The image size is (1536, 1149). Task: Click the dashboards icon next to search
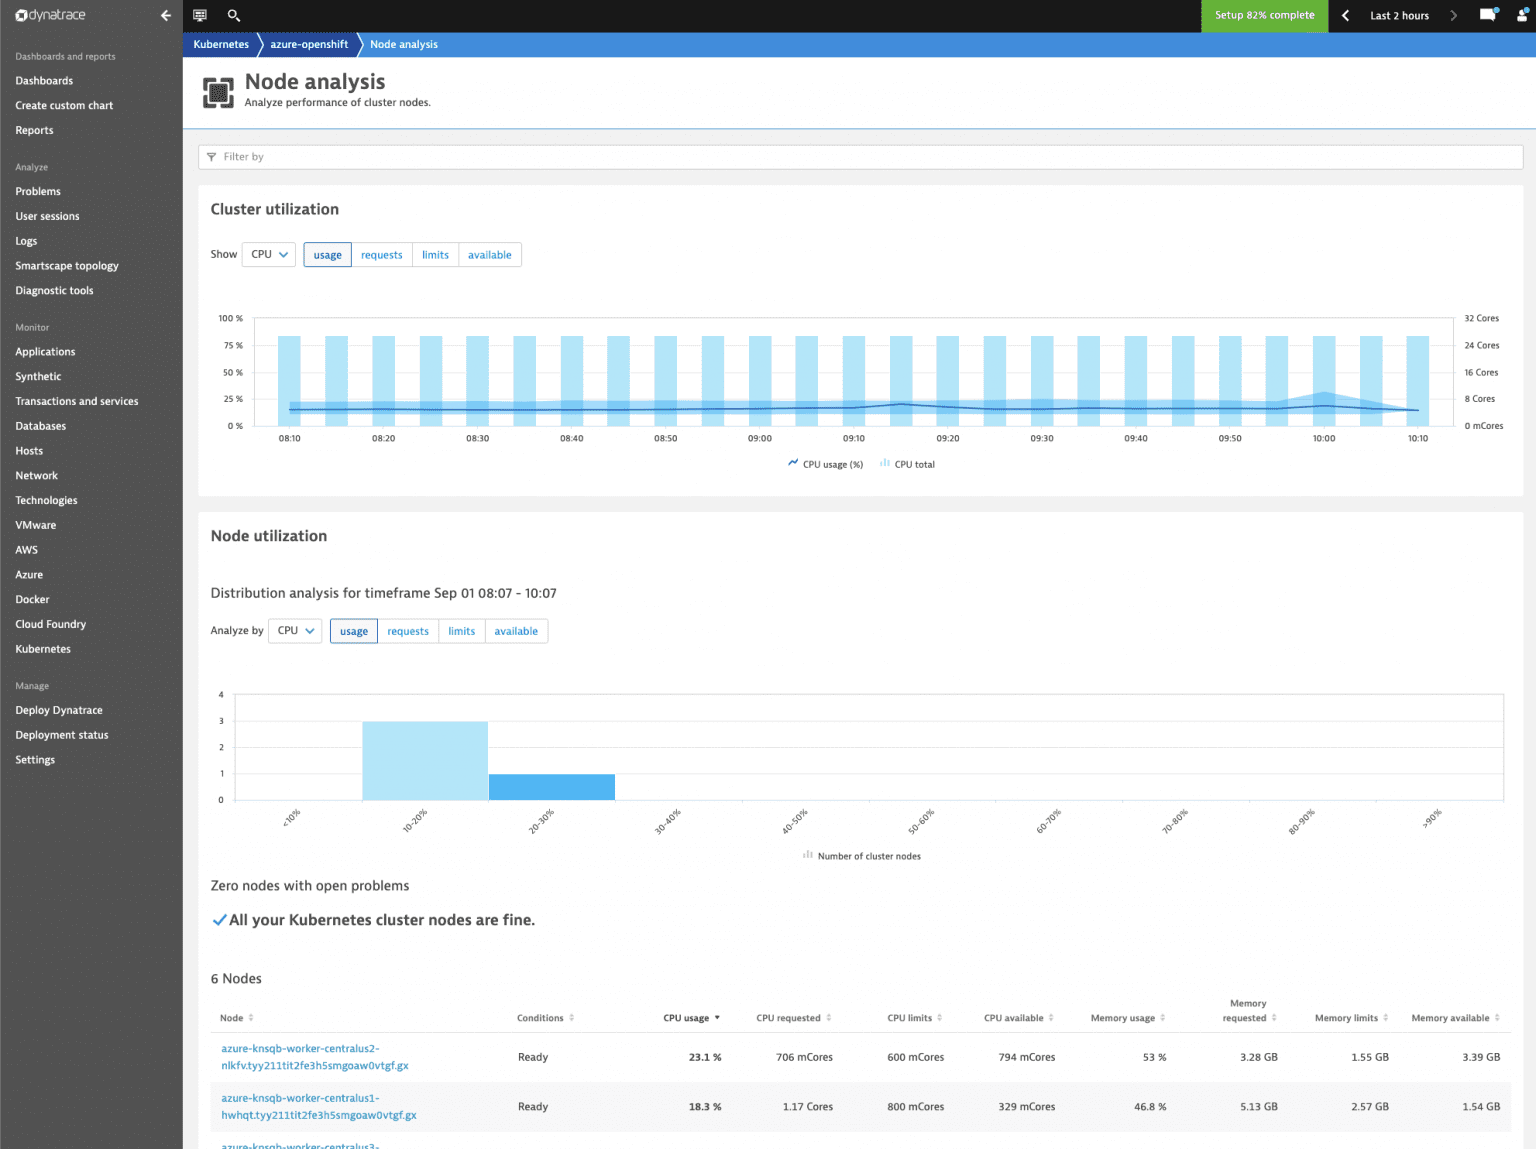point(199,16)
